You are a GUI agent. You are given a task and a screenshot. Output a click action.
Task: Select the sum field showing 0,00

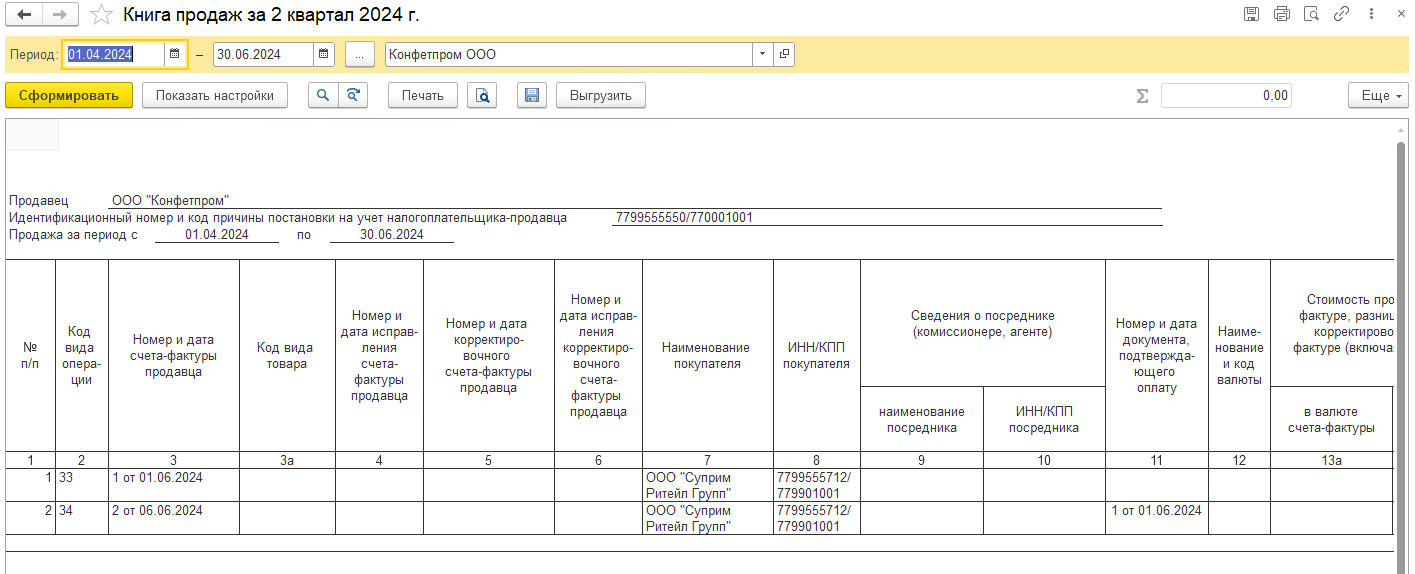tap(1226, 95)
